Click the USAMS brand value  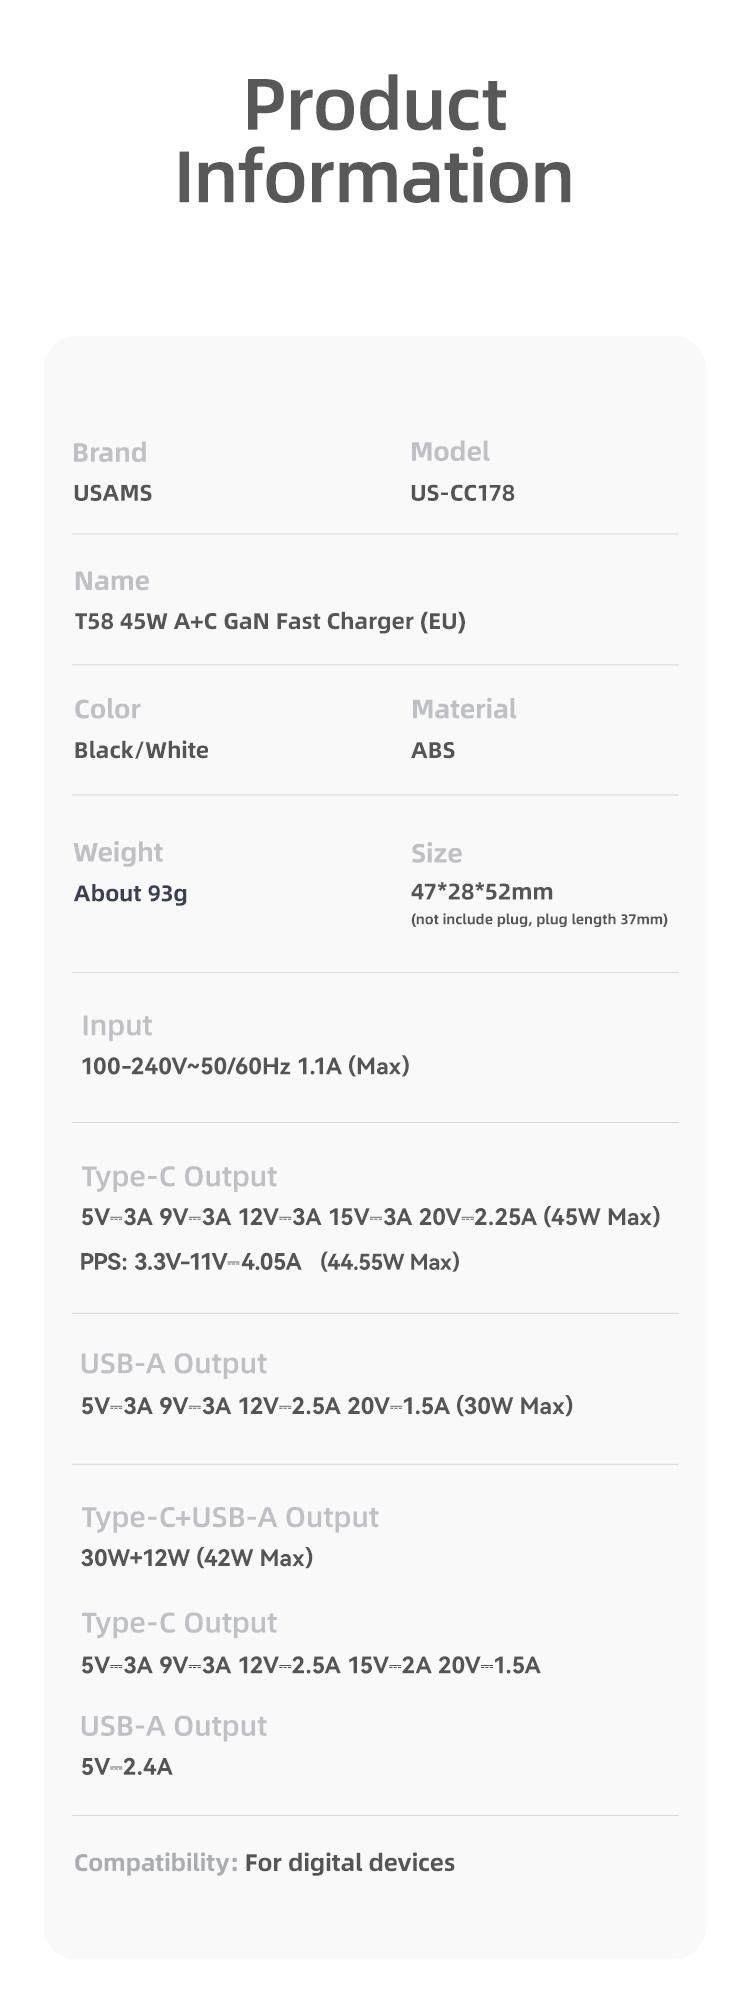pos(113,493)
